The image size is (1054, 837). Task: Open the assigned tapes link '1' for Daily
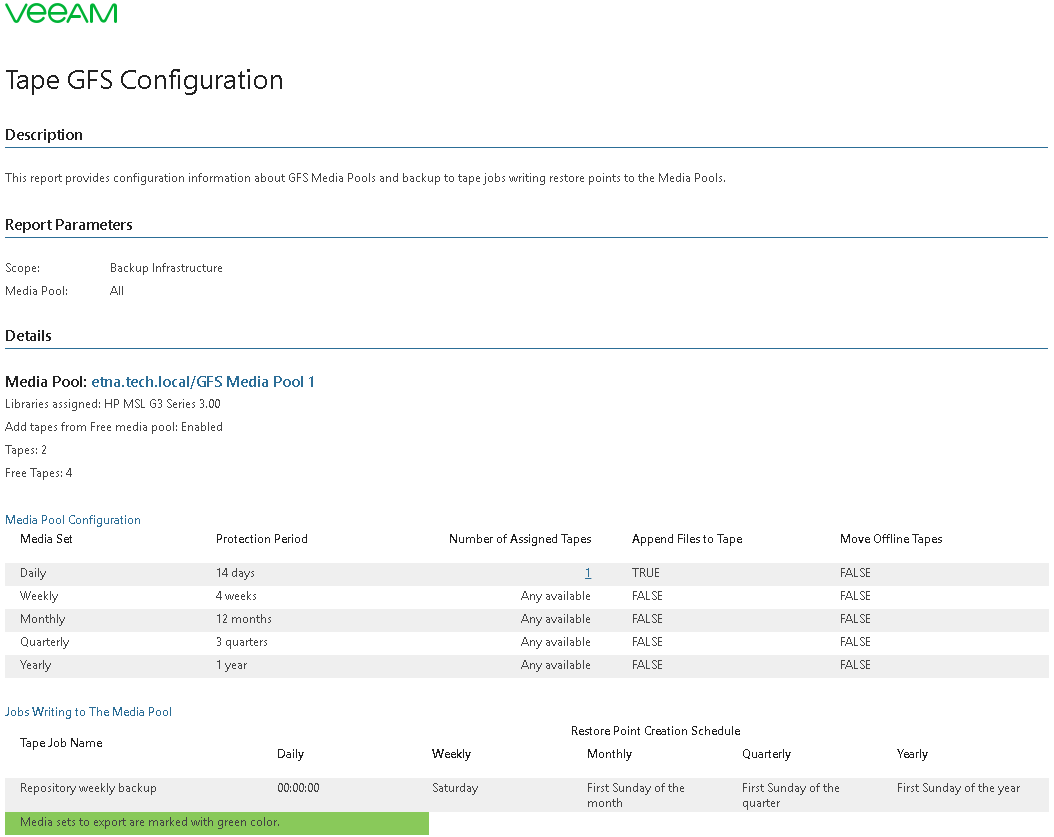587,573
